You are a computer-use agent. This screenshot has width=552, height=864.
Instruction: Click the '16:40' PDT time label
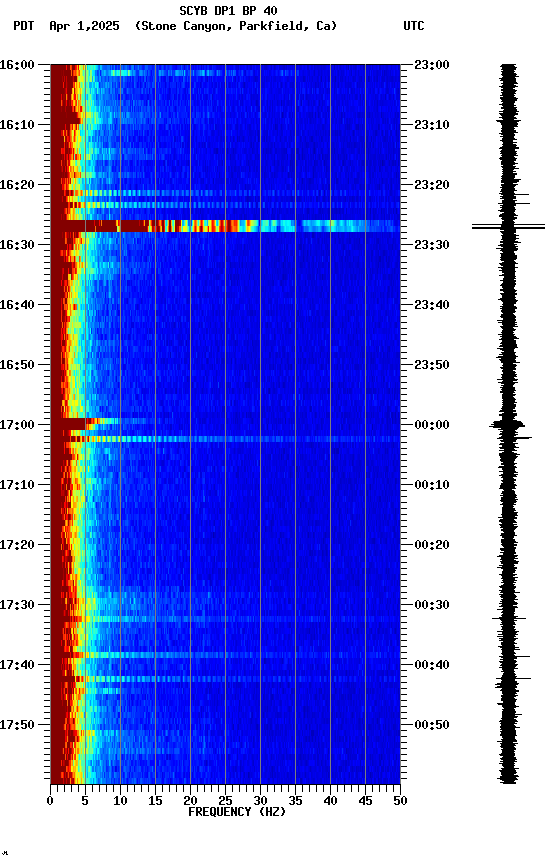tap(17, 305)
